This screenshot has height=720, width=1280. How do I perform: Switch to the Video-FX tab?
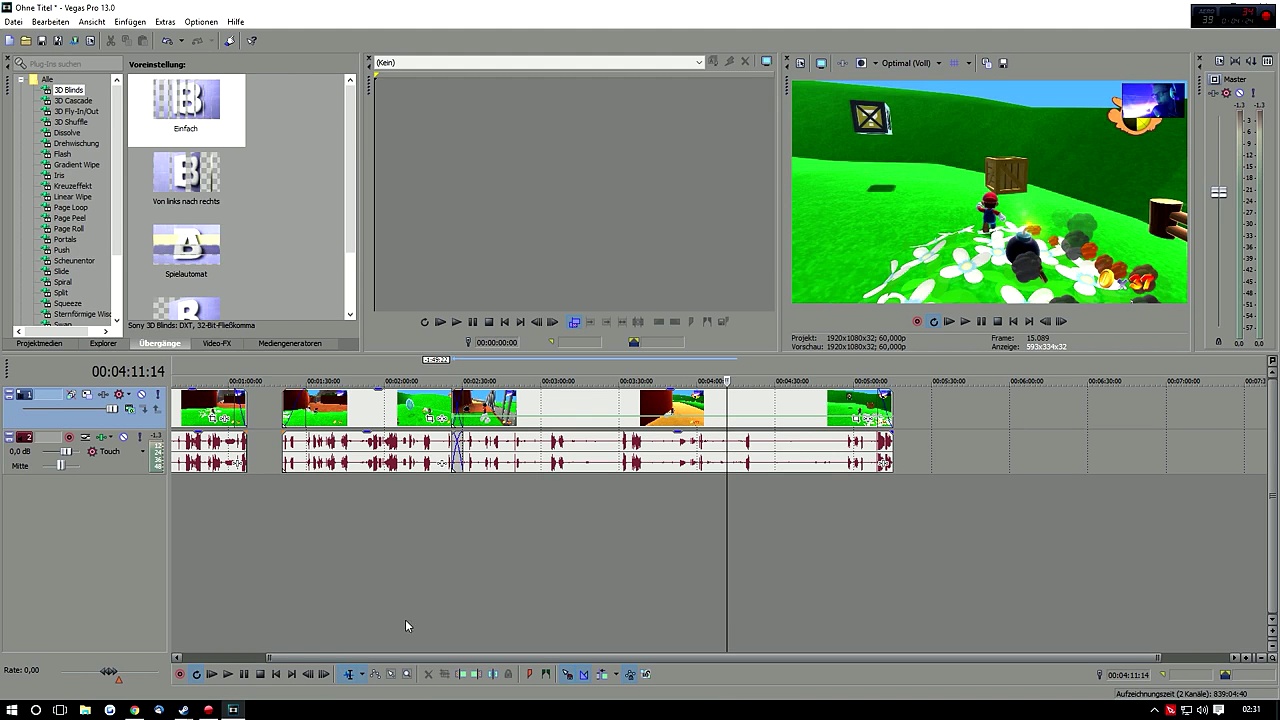(217, 343)
